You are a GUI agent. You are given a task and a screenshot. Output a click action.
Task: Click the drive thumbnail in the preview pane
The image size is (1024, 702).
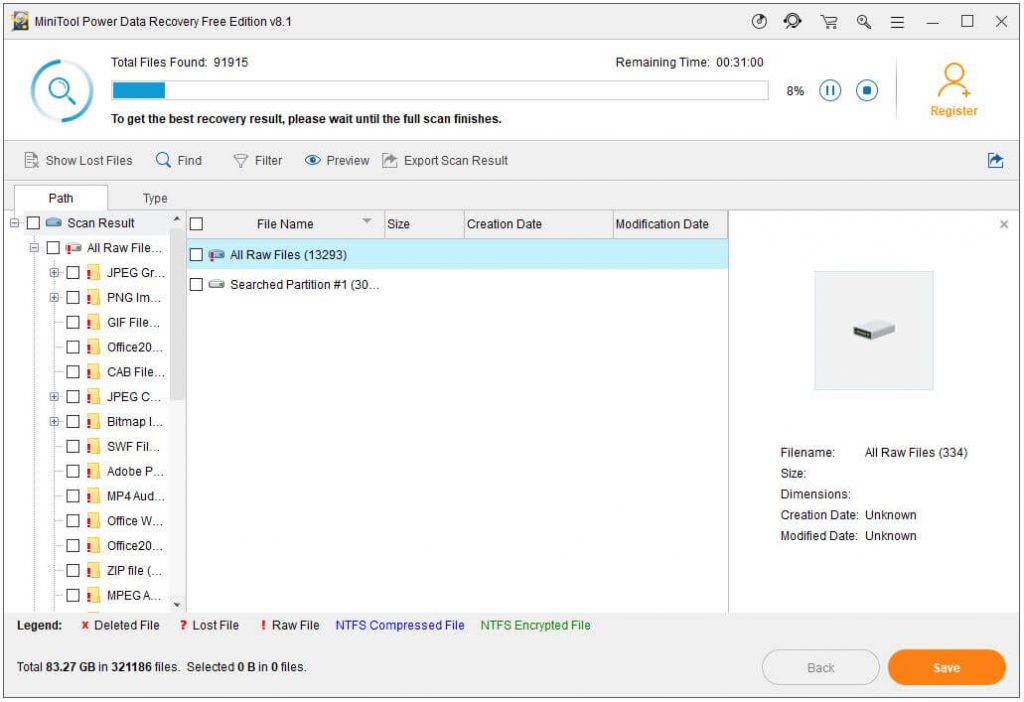[x=873, y=330]
